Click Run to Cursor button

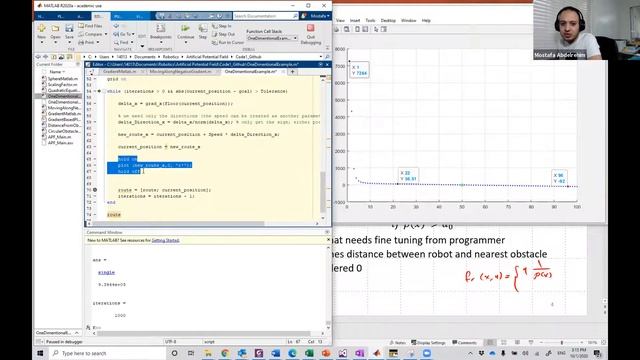tap(228, 42)
